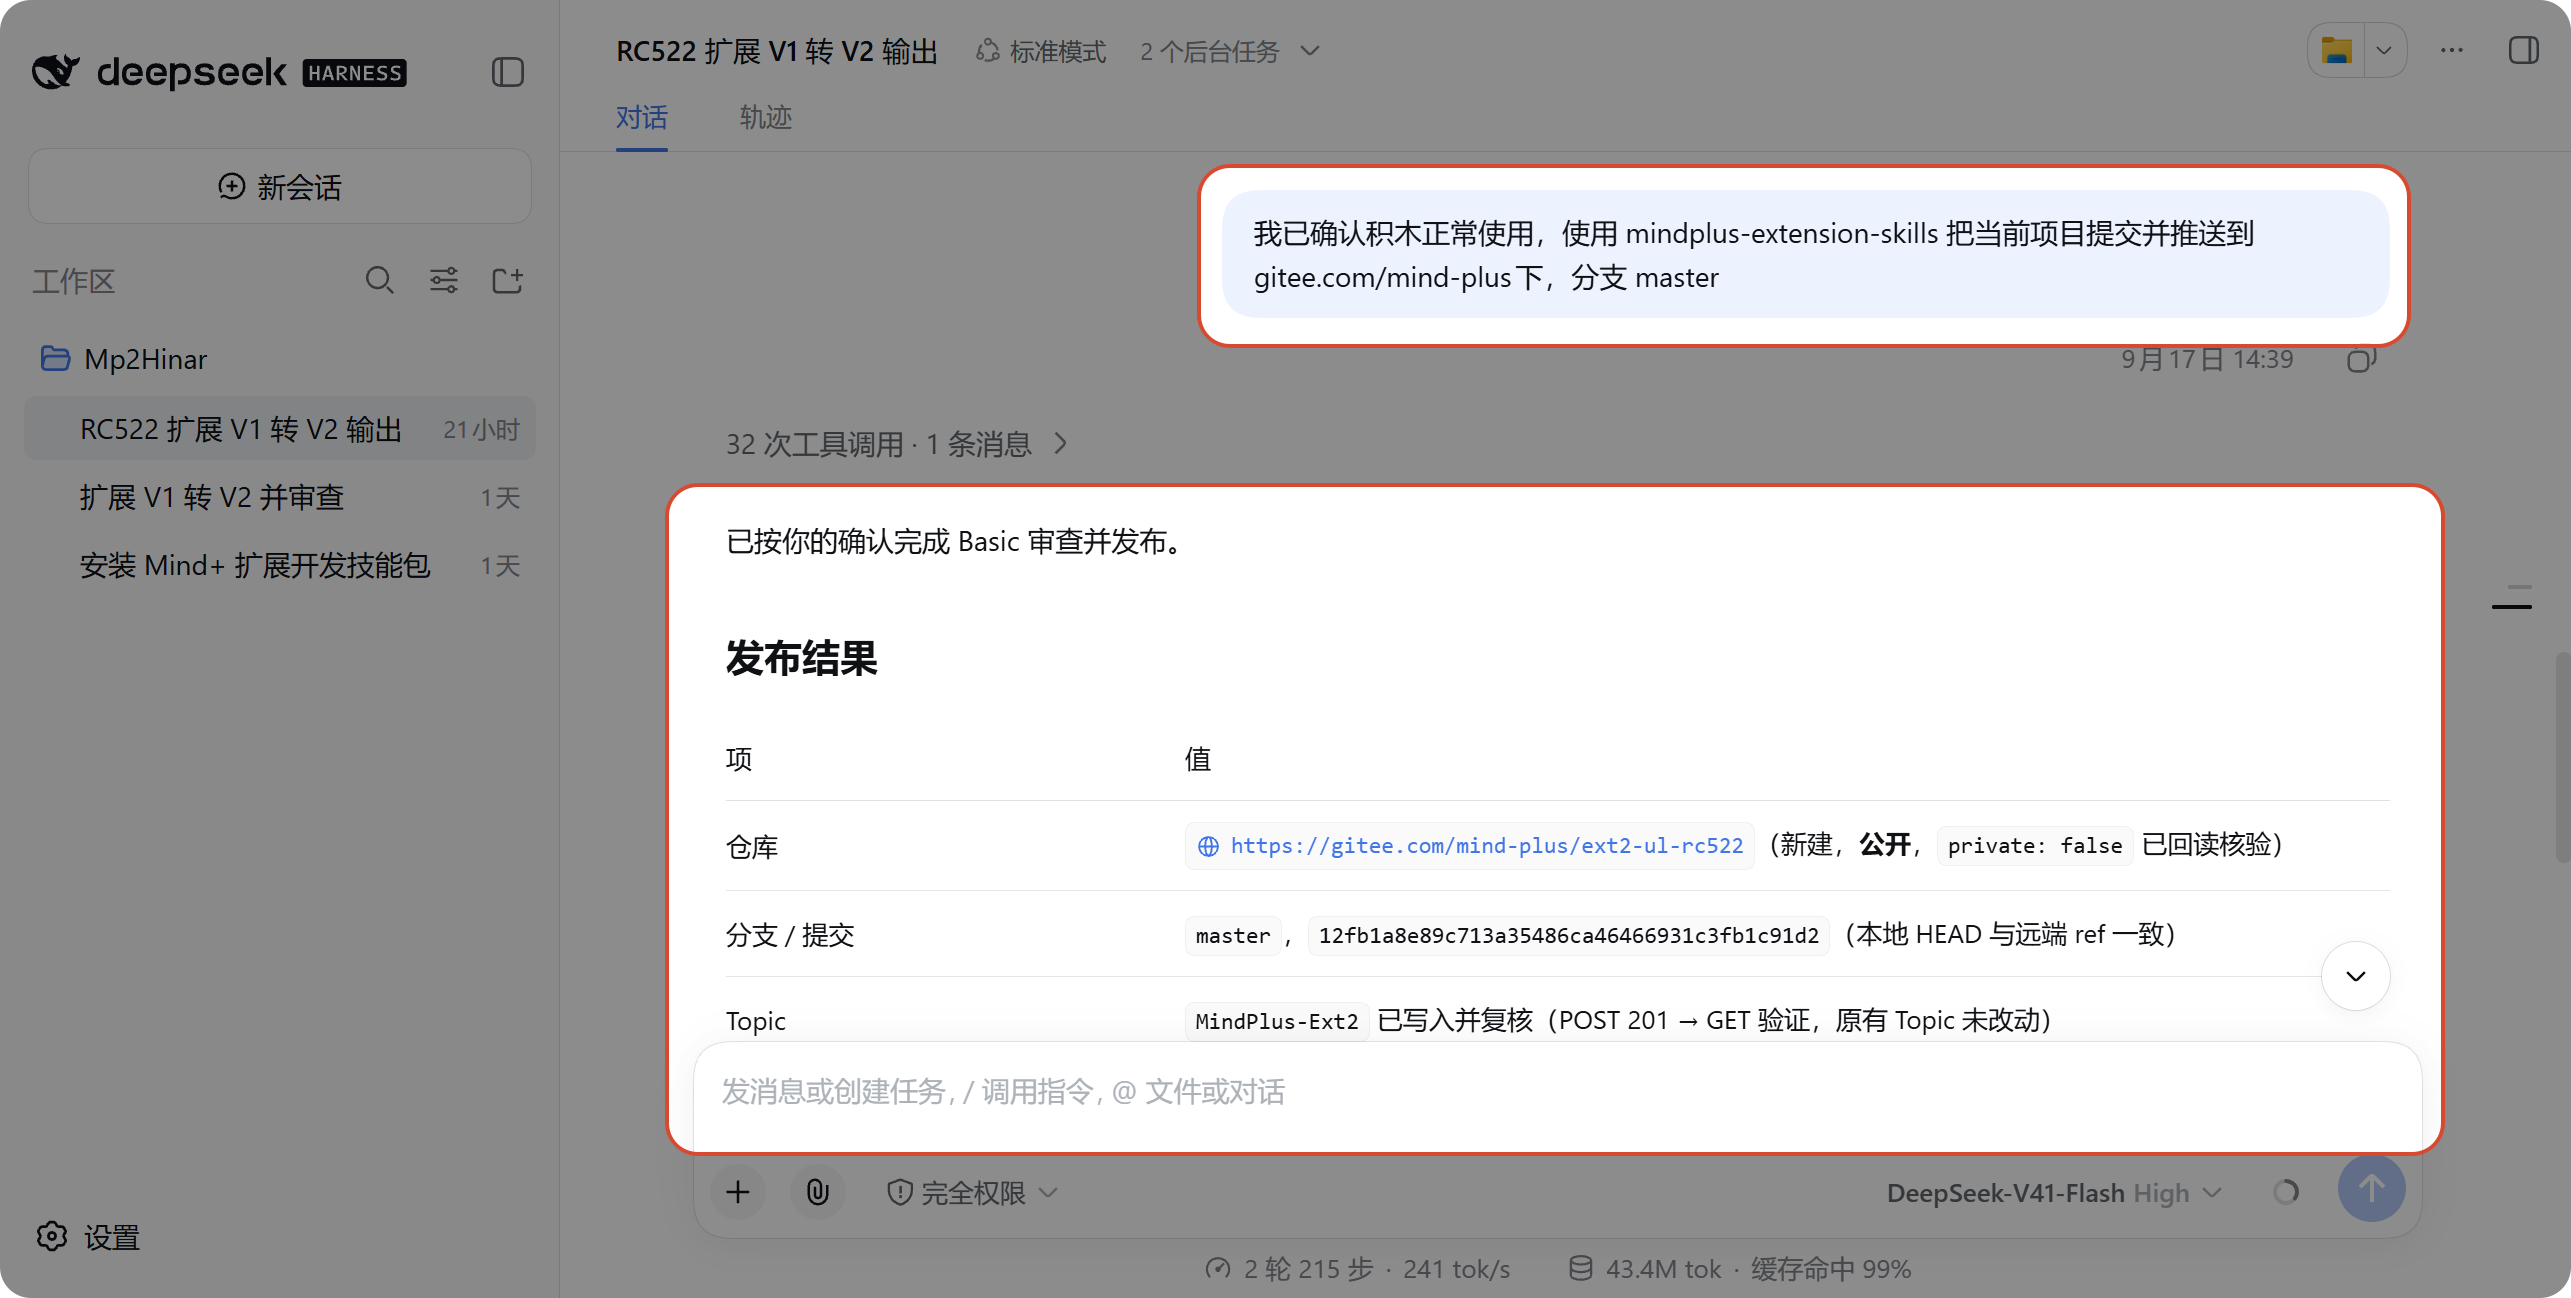
Task: Change the DeepSeek-V41-Flash model selector
Action: [2054, 1192]
